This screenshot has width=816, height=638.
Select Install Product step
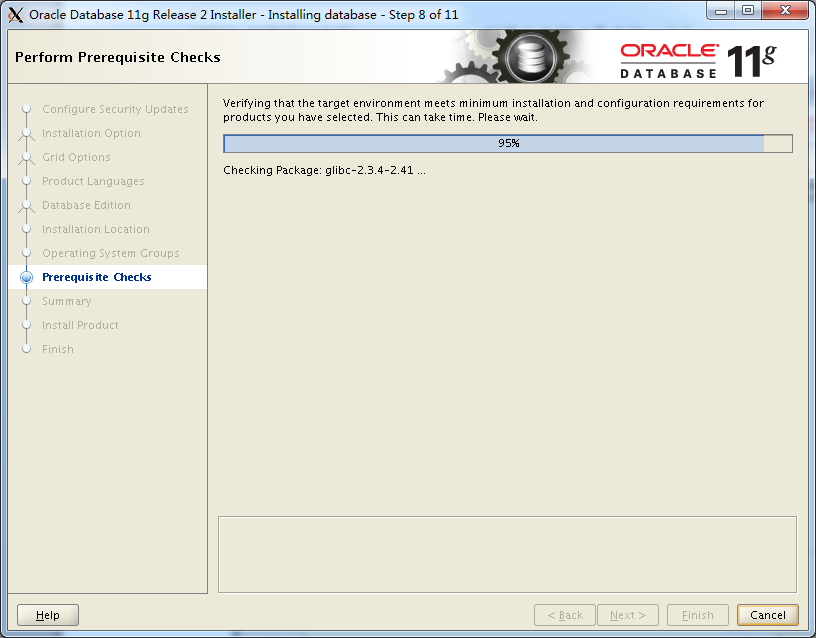80,325
